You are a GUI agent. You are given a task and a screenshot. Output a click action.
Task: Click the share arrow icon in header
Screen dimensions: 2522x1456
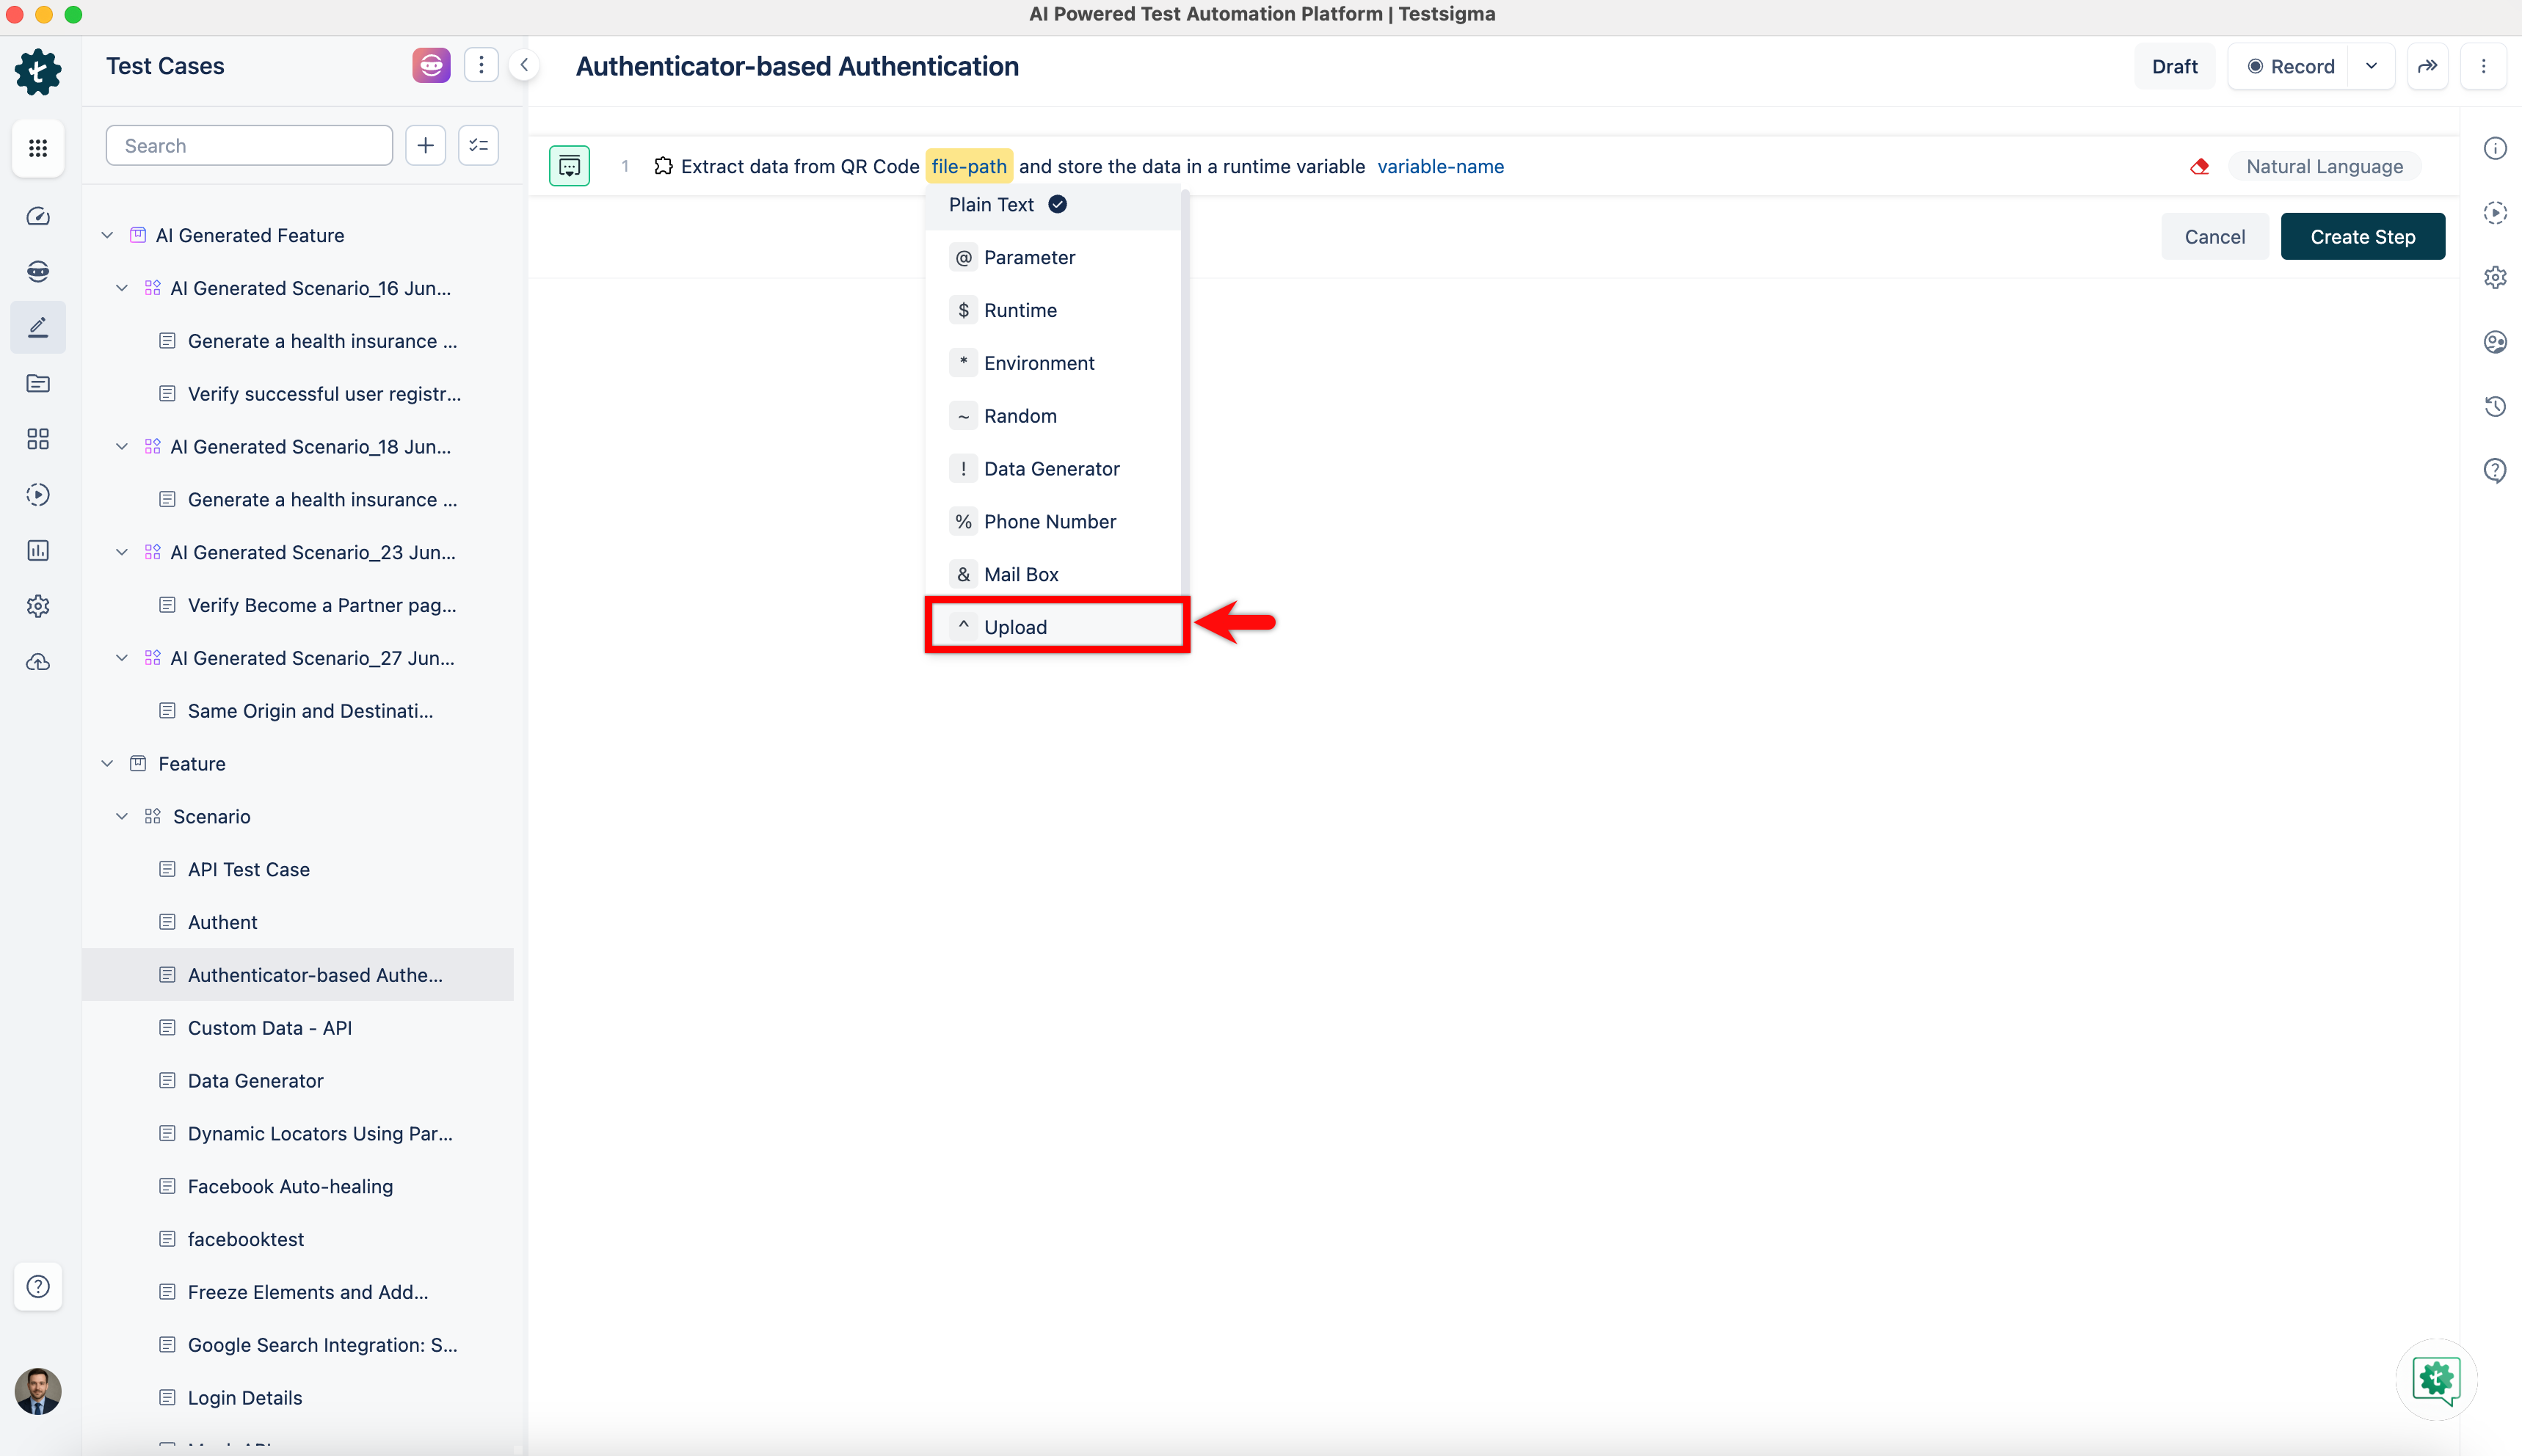[x=2427, y=66]
